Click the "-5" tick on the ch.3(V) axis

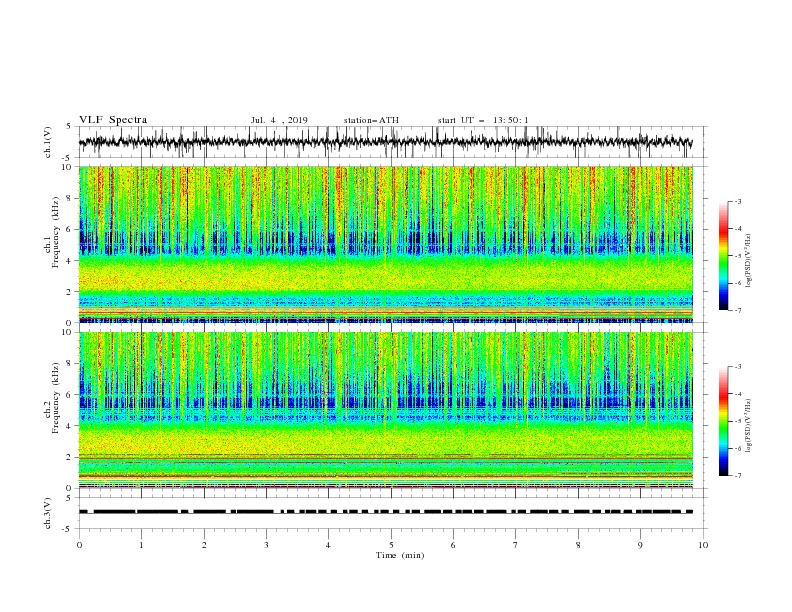pos(68,529)
